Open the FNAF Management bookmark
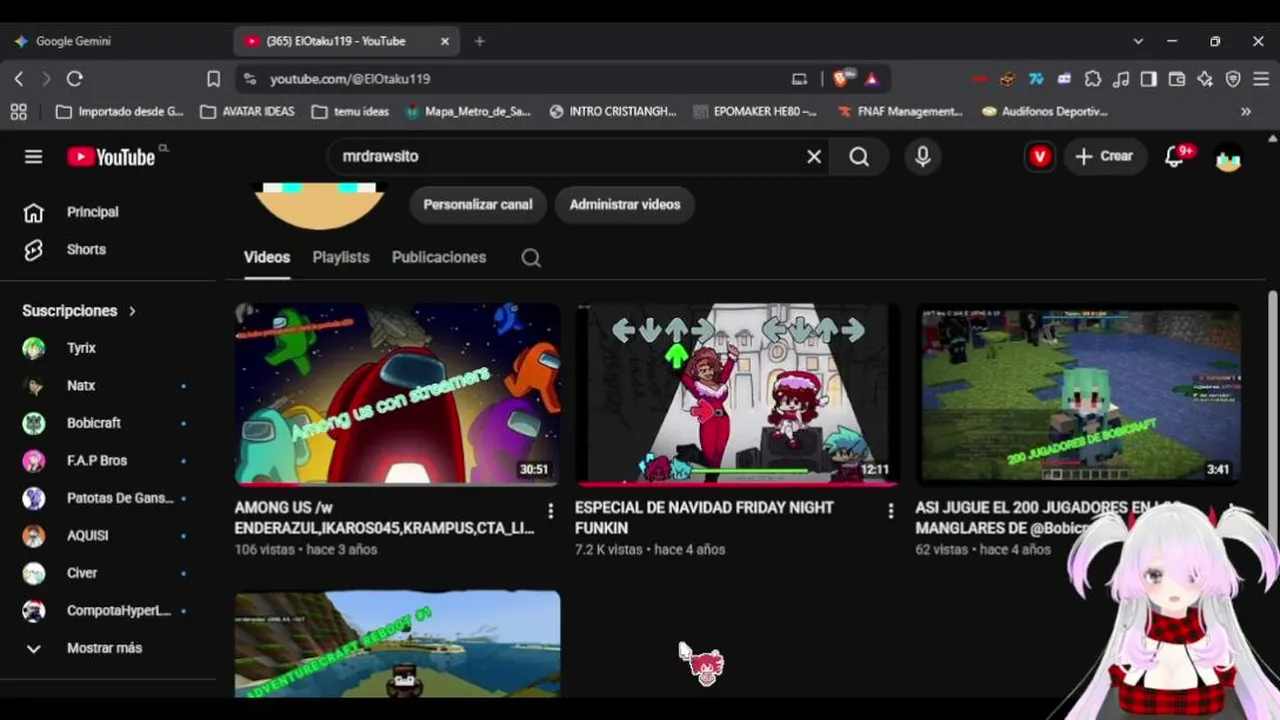Viewport: 1280px width, 720px height. 900,112
